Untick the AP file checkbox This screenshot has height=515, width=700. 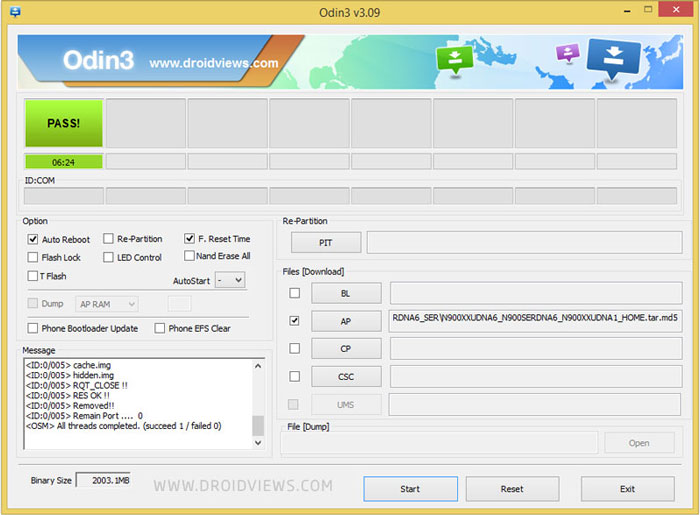295,321
